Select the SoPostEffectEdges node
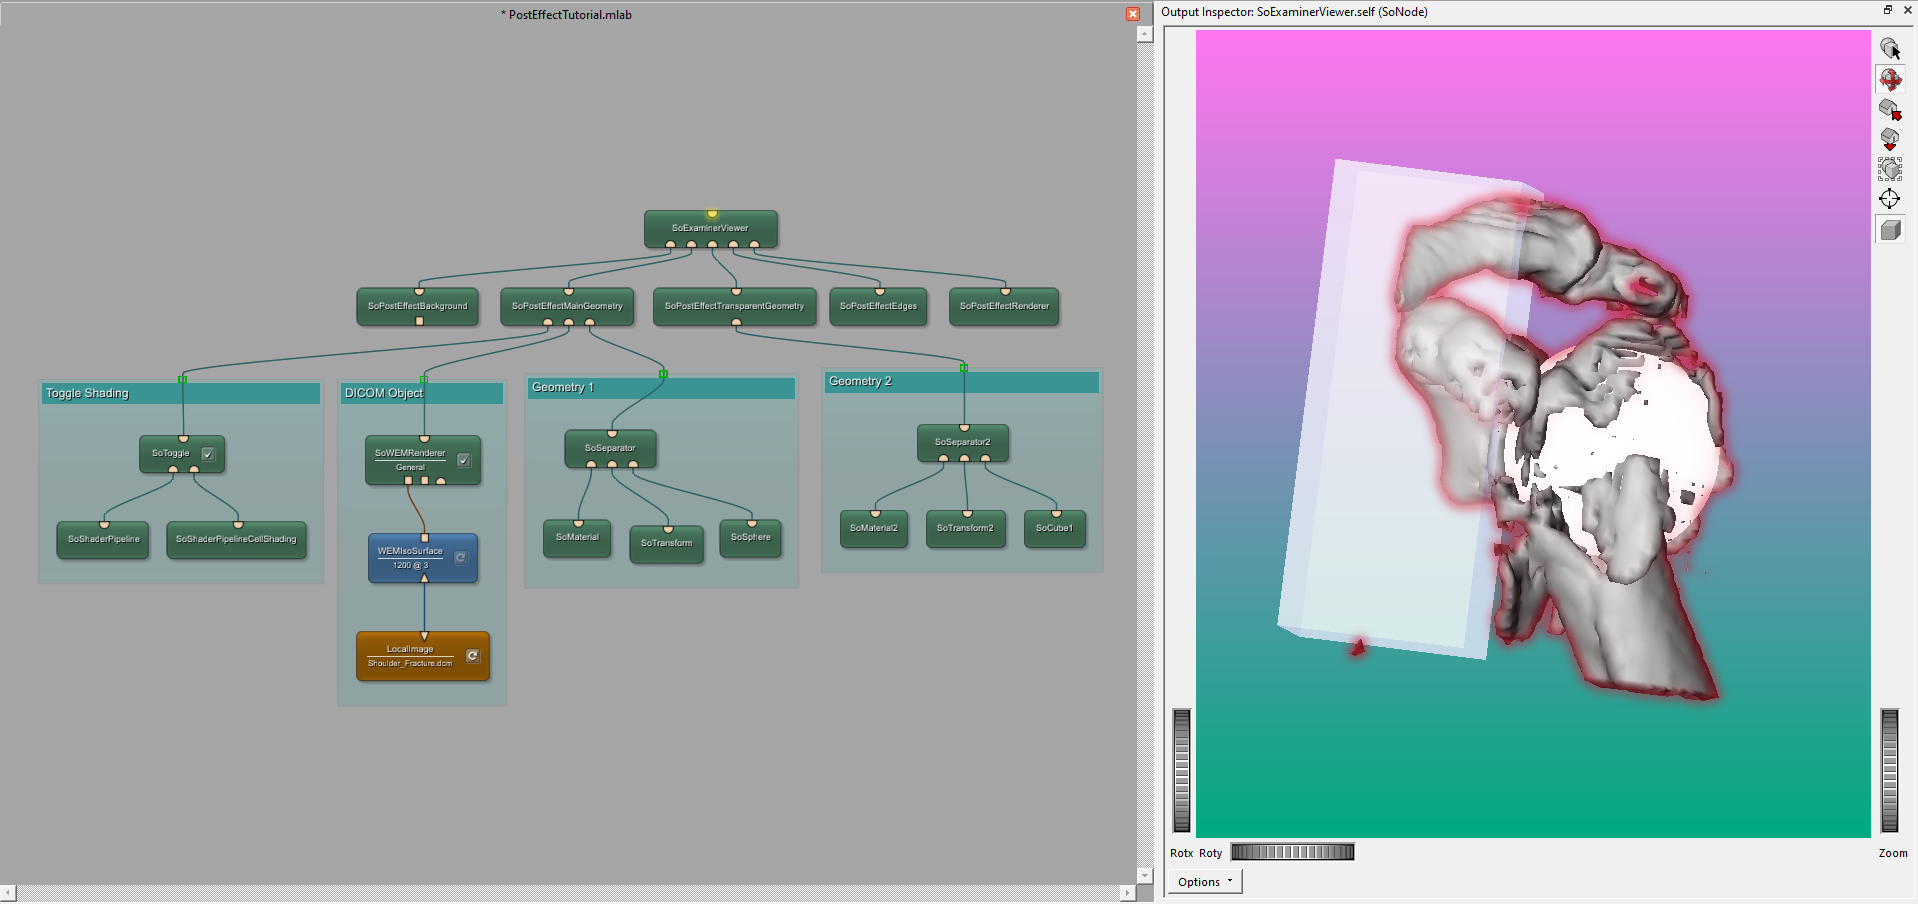This screenshot has height=904, width=1918. (x=878, y=306)
